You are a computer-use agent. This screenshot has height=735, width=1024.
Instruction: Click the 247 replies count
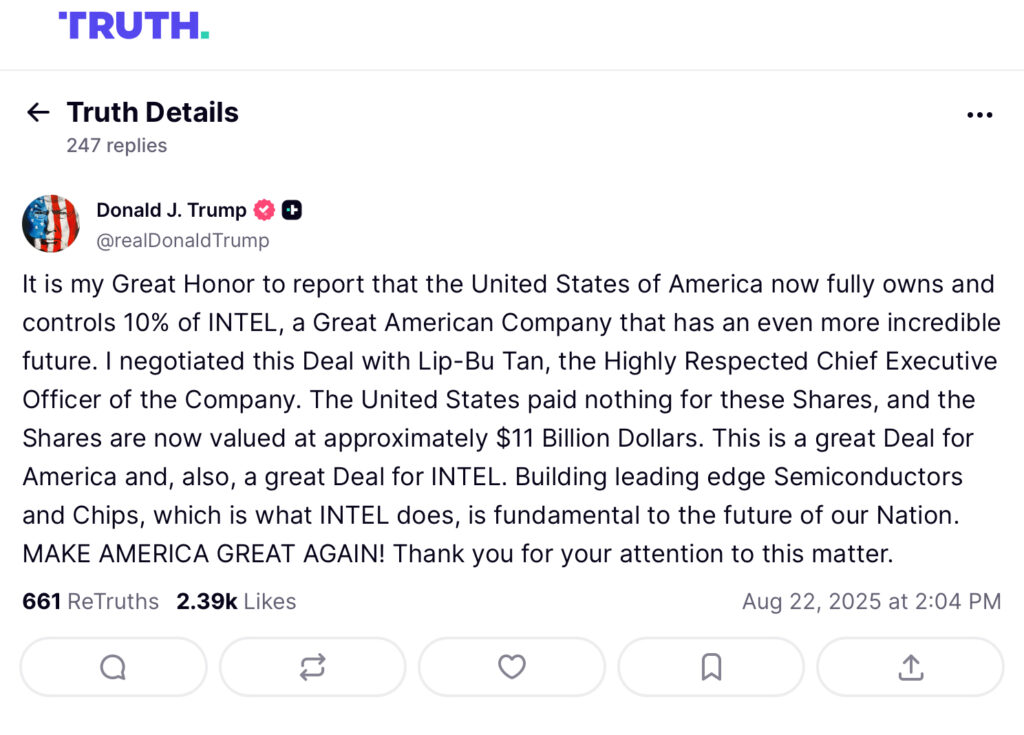[x=117, y=145]
